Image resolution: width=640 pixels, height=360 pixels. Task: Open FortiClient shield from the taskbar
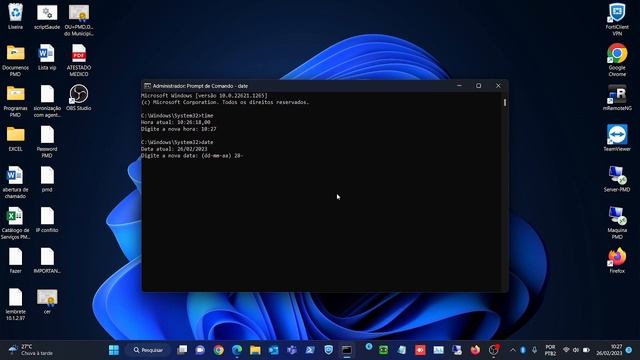329,350
